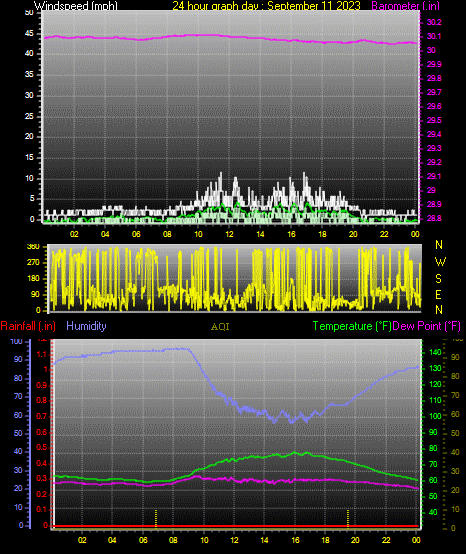Click 28.8 on the barometer axis
Viewport: 466px width, 554px height.
point(434,218)
